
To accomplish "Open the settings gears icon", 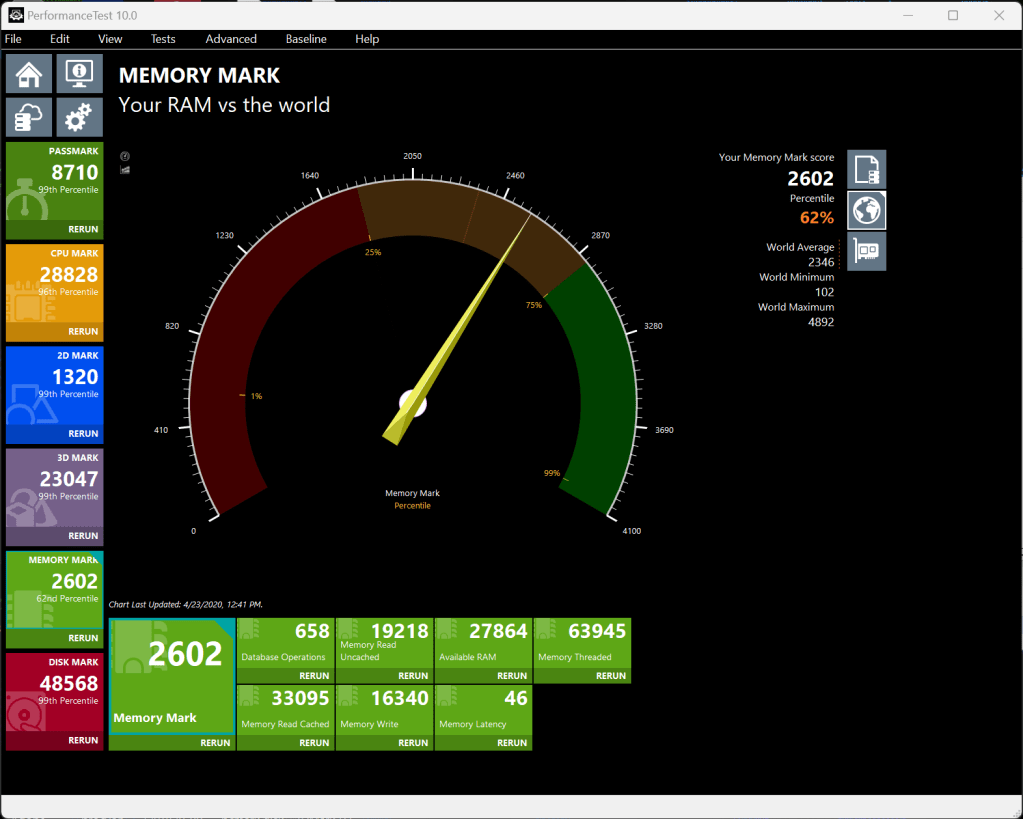I will point(79,118).
